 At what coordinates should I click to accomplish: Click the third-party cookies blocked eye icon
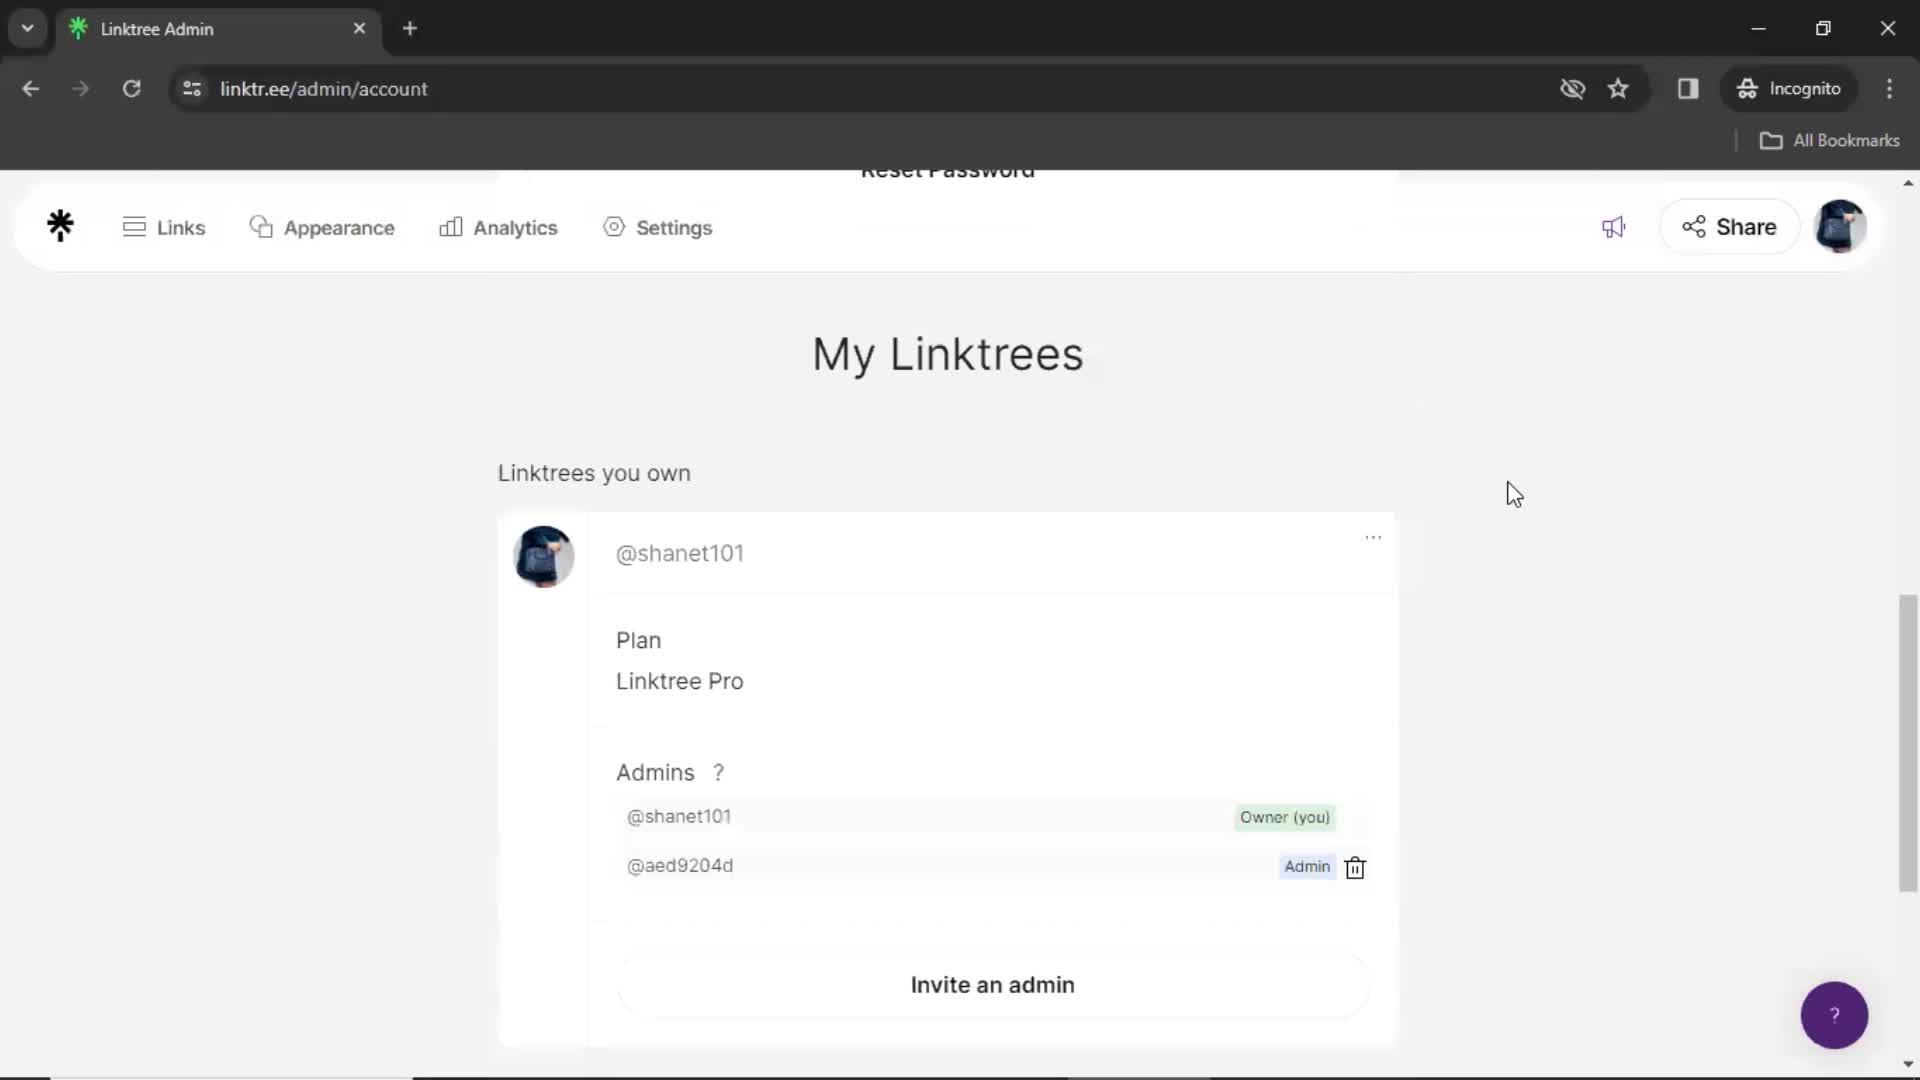click(1572, 88)
